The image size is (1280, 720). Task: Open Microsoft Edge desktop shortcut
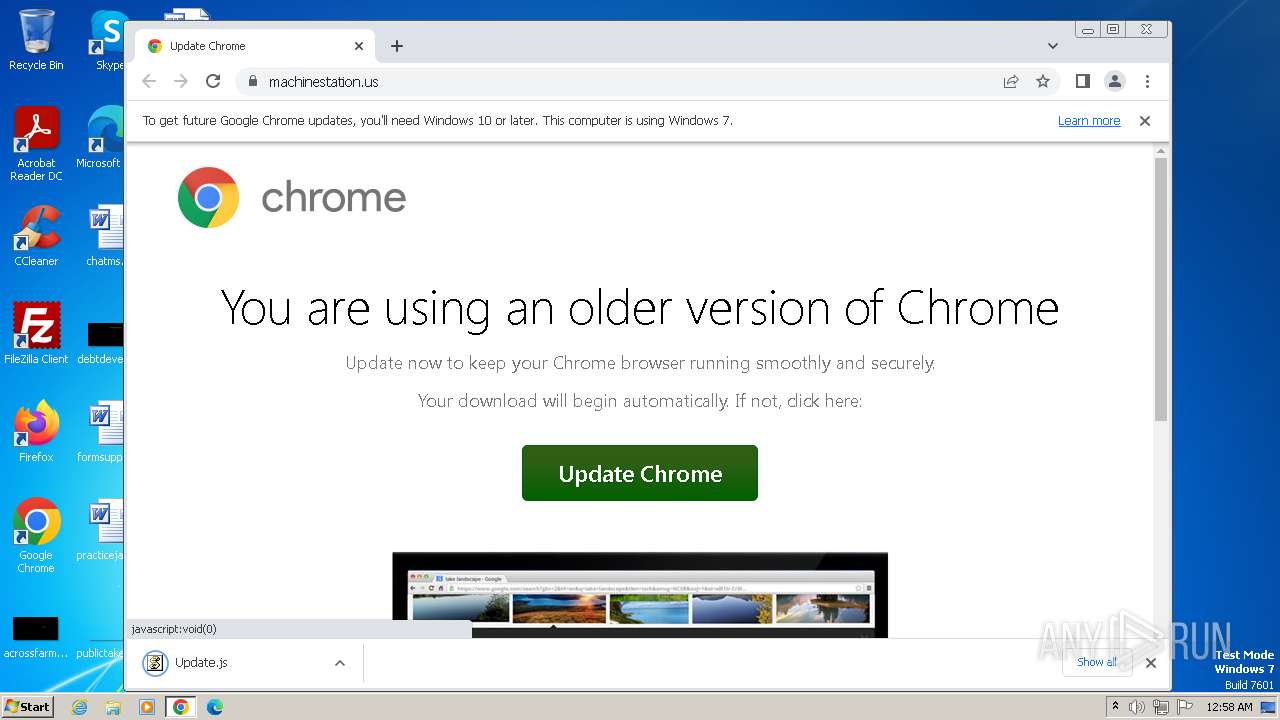coord(100,138)
